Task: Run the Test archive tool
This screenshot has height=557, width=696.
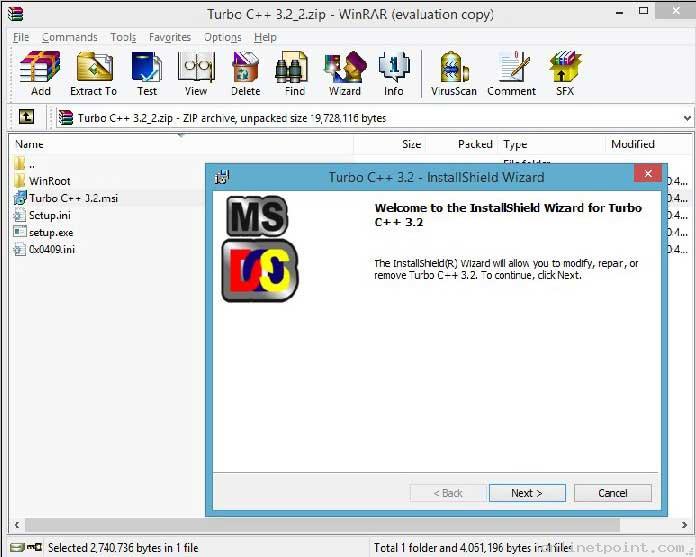Action: pyautogui.click(x=147, y=73)
